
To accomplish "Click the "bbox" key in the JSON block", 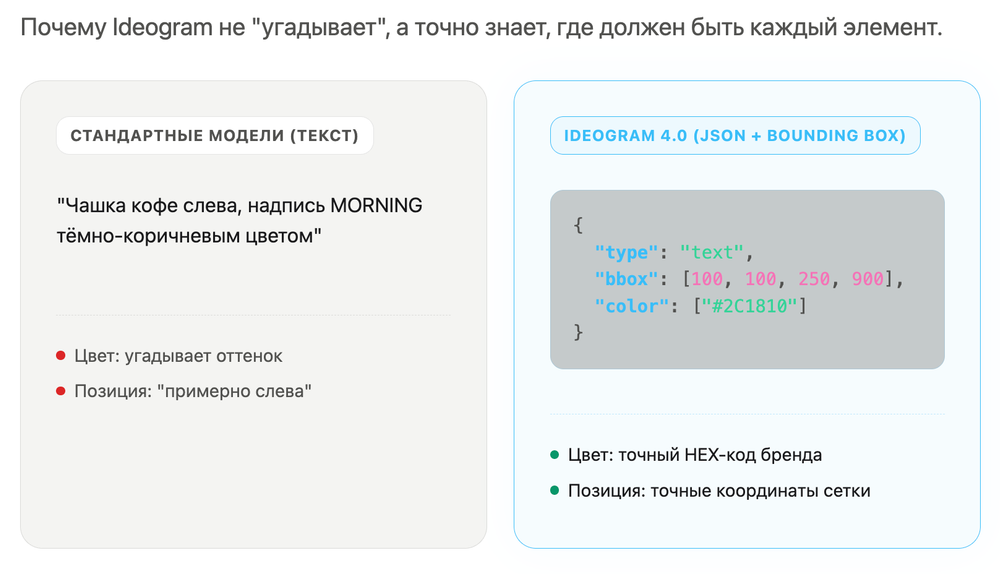I will coord(626,279).
